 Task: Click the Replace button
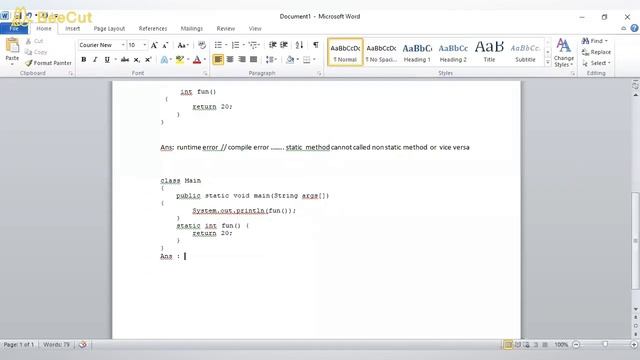click(596, 52)
